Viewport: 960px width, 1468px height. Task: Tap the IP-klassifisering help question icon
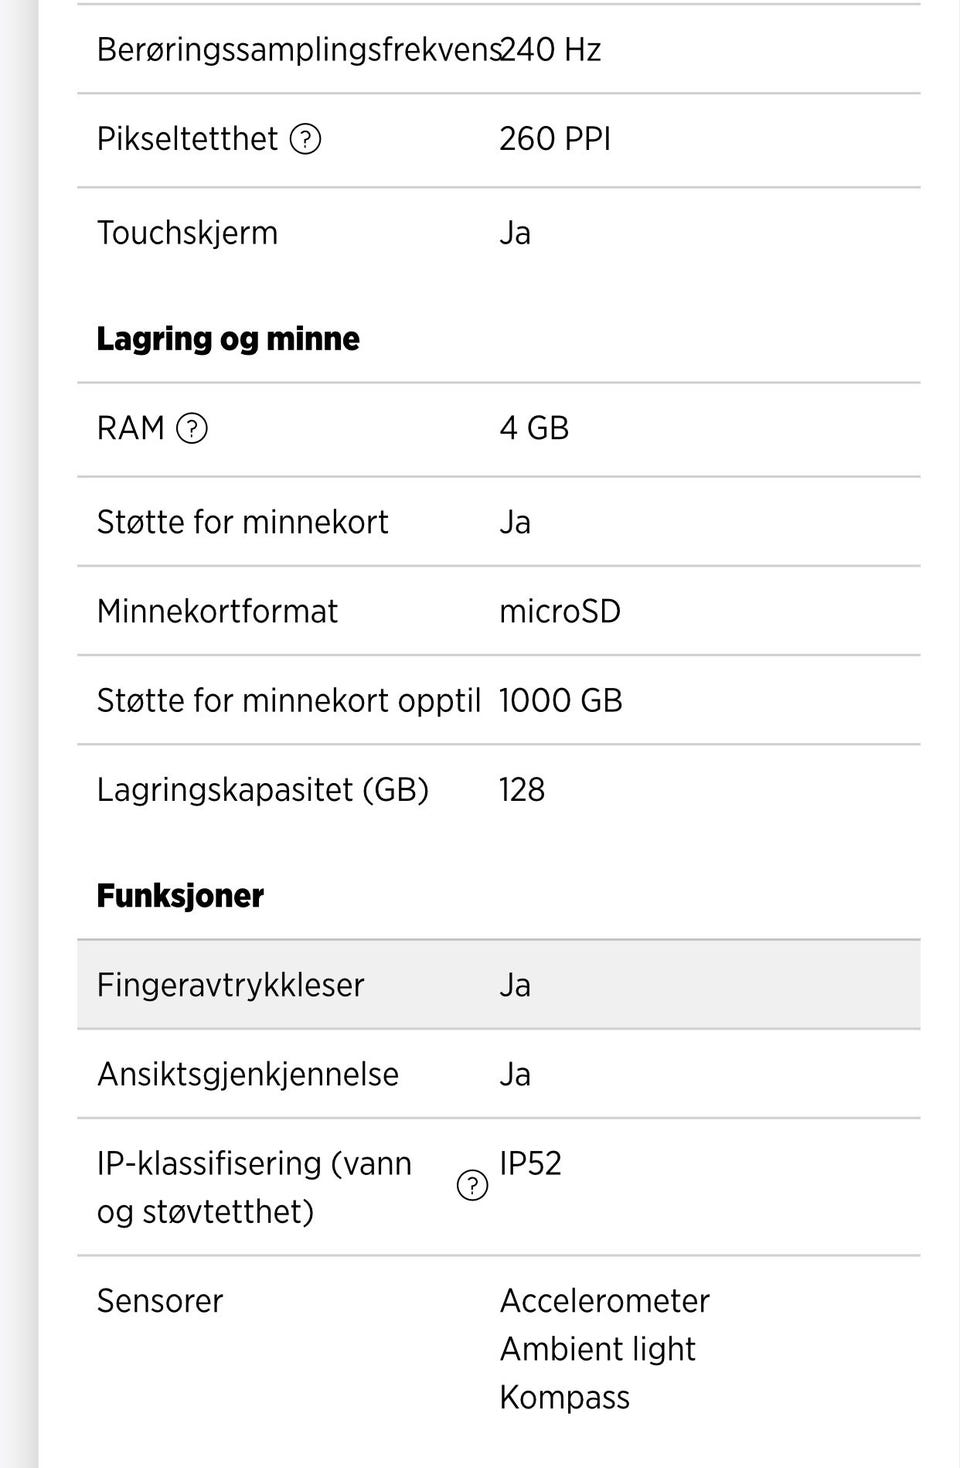472,1186
